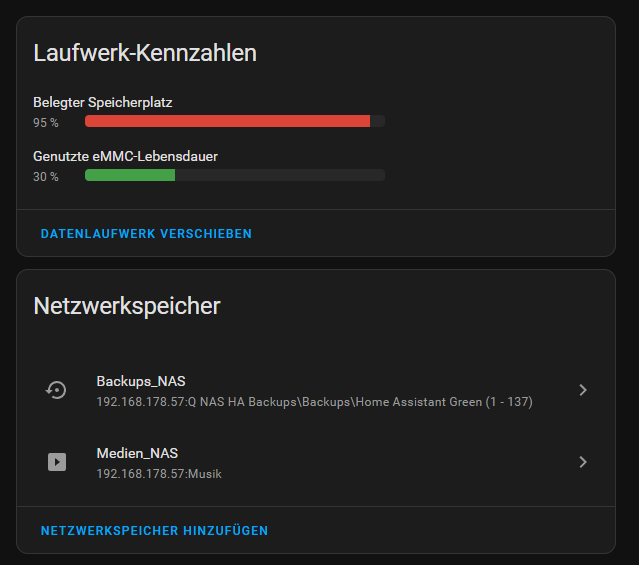Click the media play icon beside Medien_NAS
This screenshot has width=639, height=565.
[57, 462]
